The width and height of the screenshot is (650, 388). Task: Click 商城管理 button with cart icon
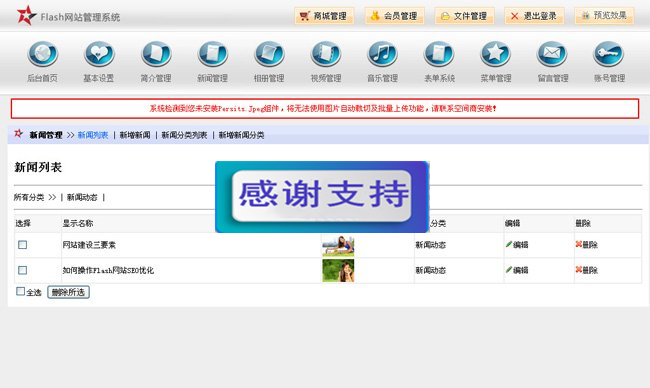coord(324,16)
